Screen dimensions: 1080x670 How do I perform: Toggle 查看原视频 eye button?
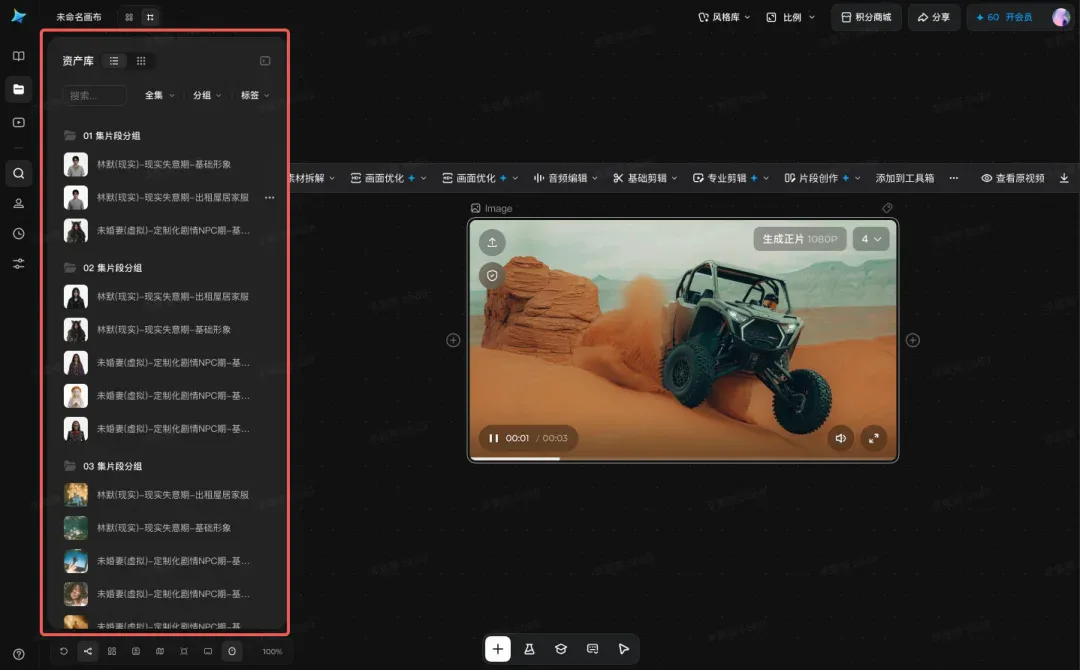(x=1012, y=178)
